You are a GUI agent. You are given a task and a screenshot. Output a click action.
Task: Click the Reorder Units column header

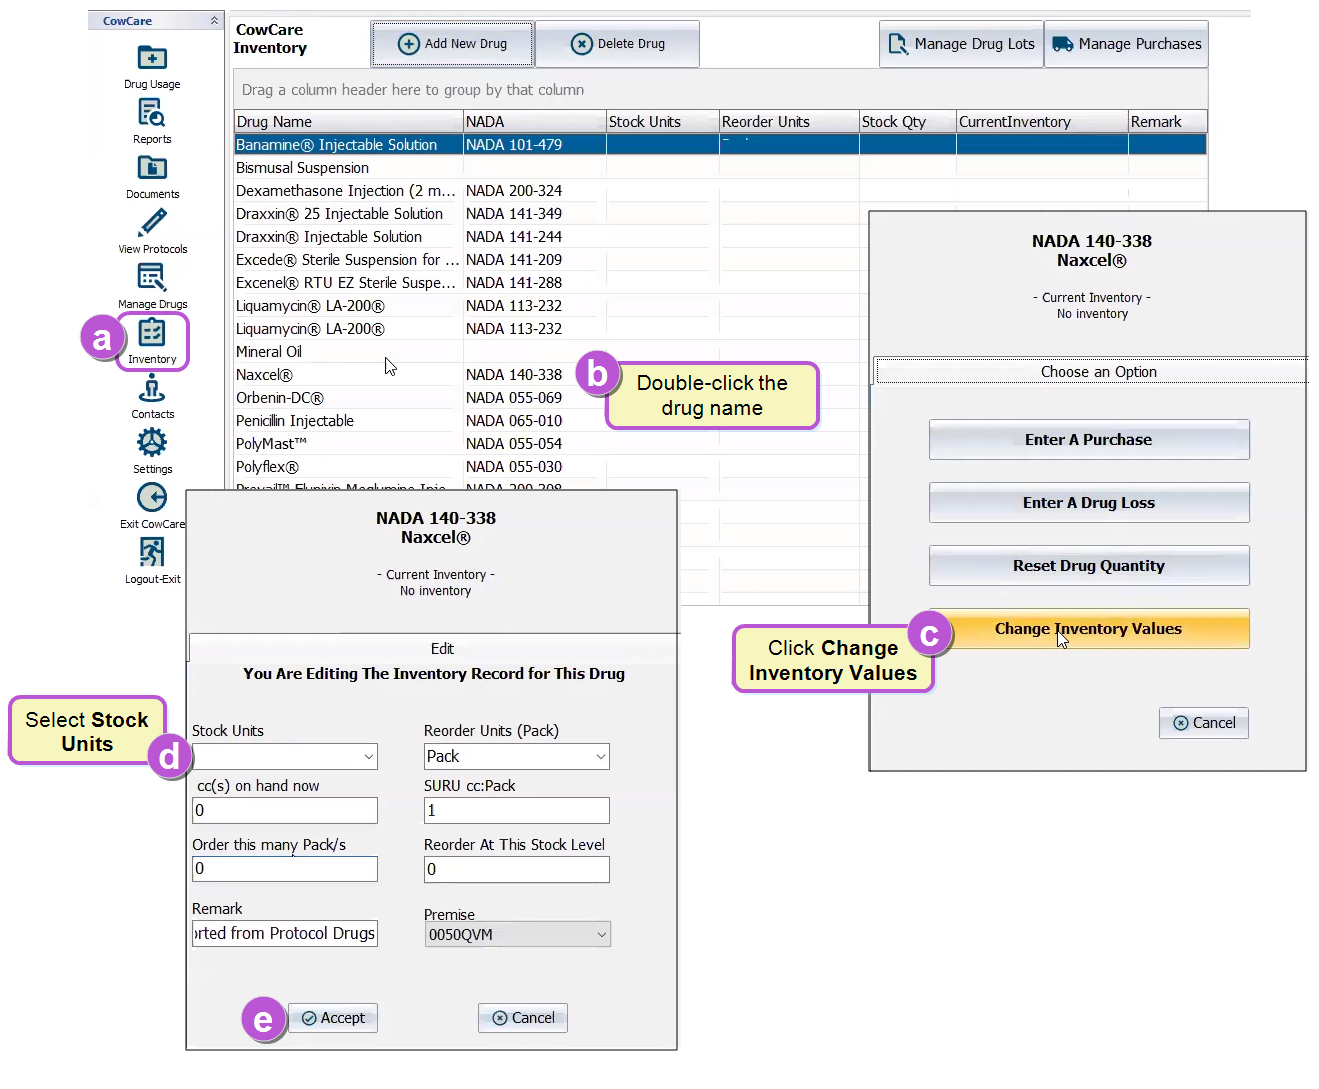point(789,121)
